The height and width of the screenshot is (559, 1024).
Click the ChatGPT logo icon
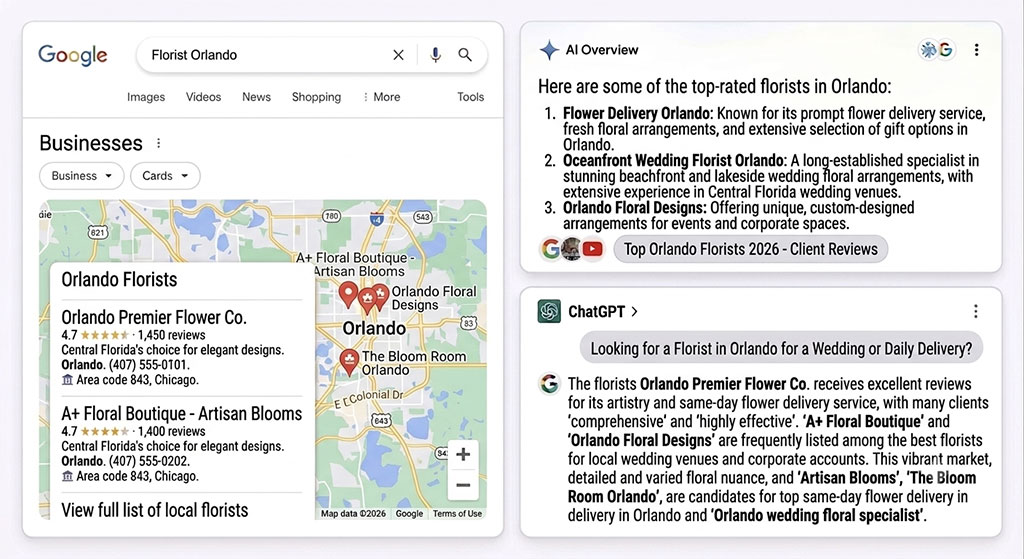coord(549,311)
